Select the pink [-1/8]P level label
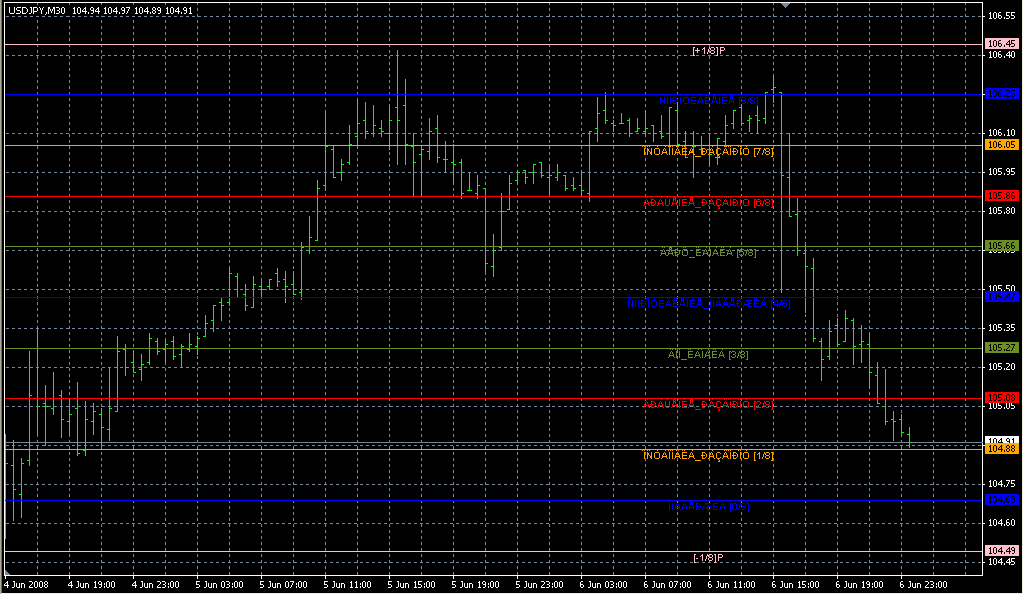1024x594 pixels. pos(708,557)
